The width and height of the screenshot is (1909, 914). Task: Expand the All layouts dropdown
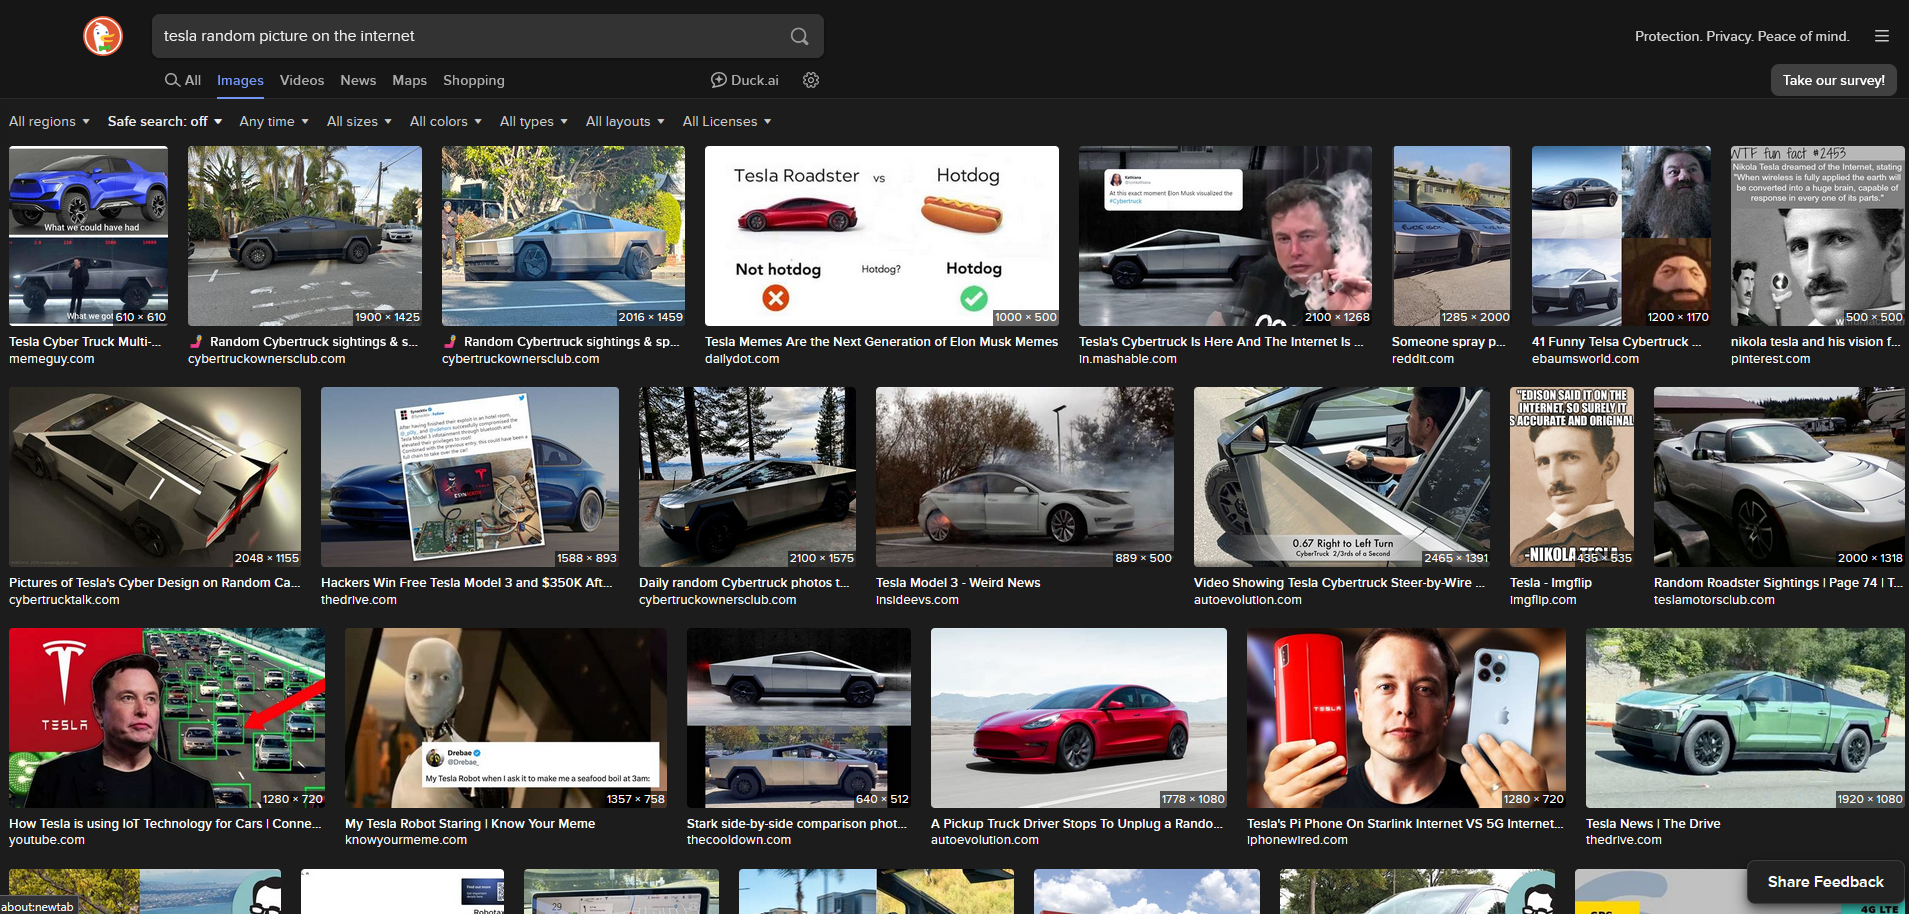point(625,121)
